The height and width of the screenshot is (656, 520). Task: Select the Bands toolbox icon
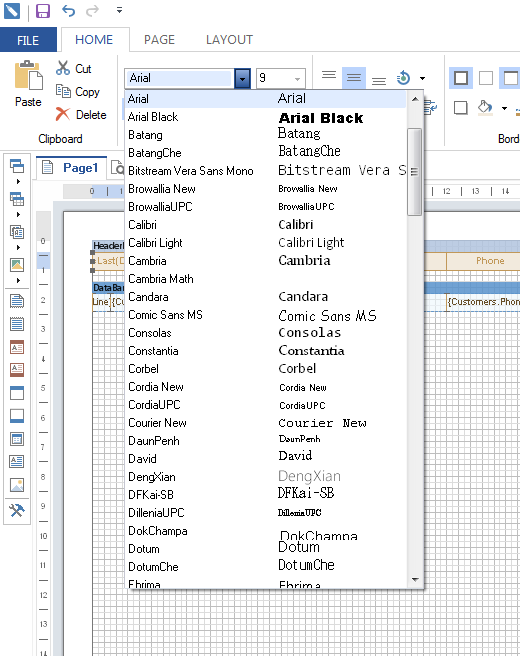17,166
